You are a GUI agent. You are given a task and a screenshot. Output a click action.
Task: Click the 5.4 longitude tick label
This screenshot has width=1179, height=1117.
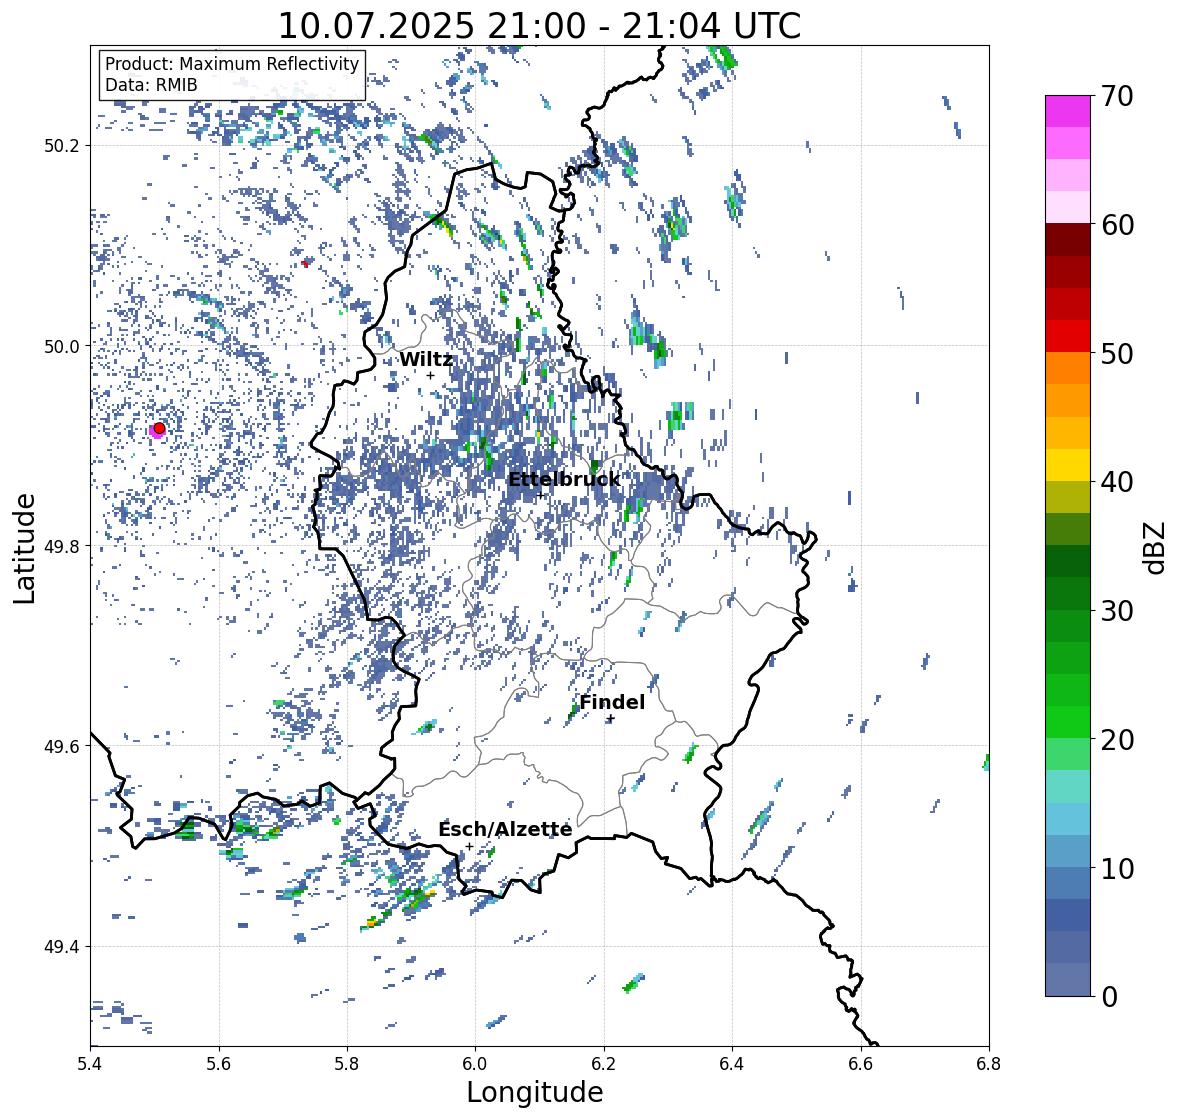[90, 1064]
